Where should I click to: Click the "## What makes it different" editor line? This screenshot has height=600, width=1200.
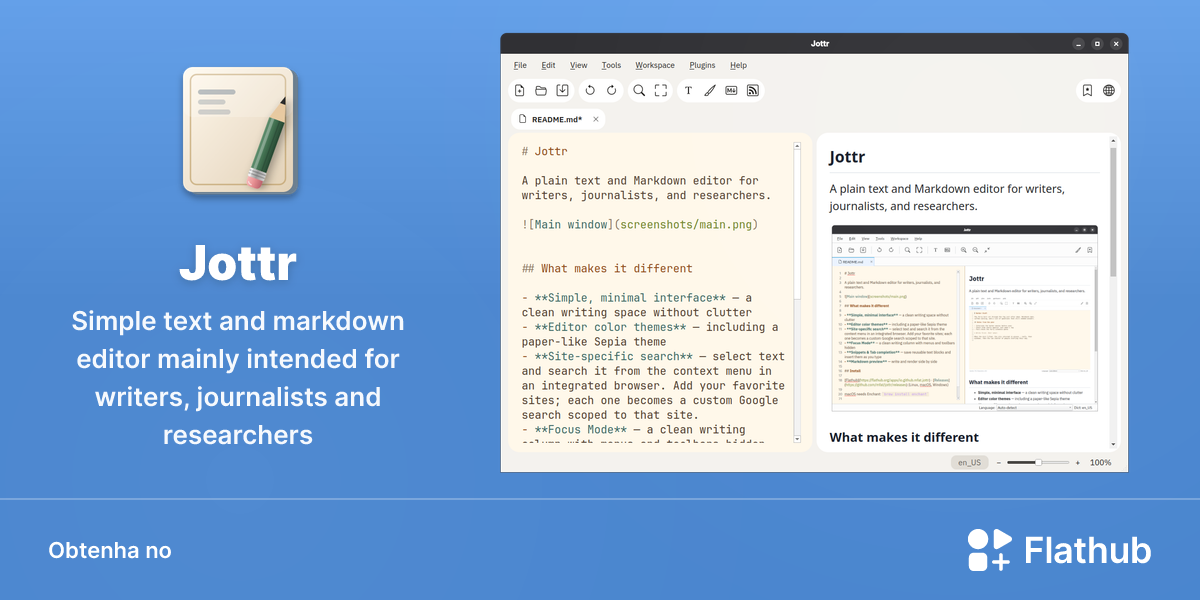tap(607, 268)
